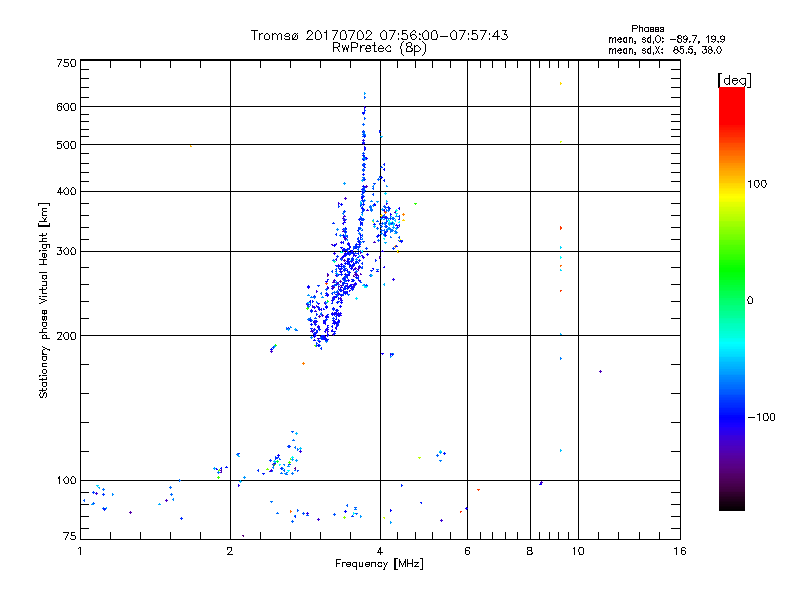The image size is (800, 600).
Task: Click the '400' y-axis label
Action: tap(66, 191)
